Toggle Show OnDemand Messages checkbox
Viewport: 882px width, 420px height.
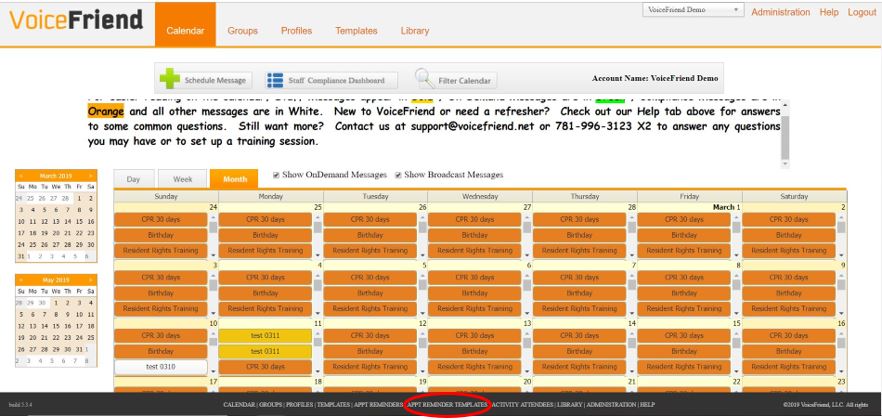(276, 175)
